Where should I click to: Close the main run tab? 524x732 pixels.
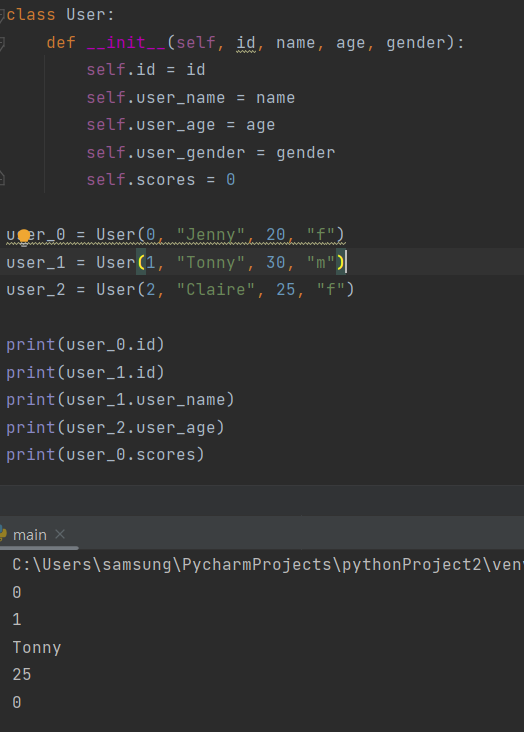[60, 534]
